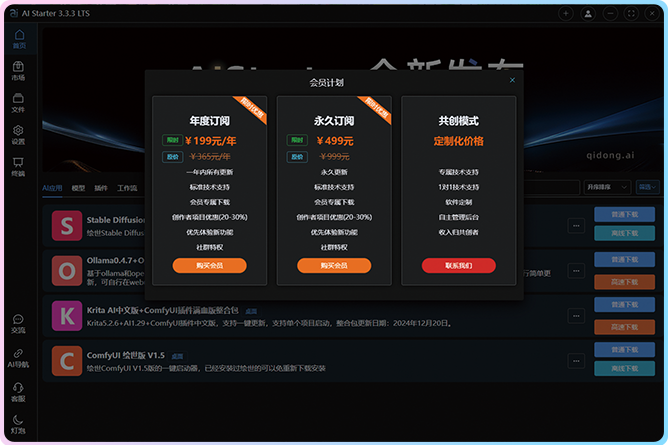
Task: Close the 会员计划 membership dialog
Action: [512, 80]
